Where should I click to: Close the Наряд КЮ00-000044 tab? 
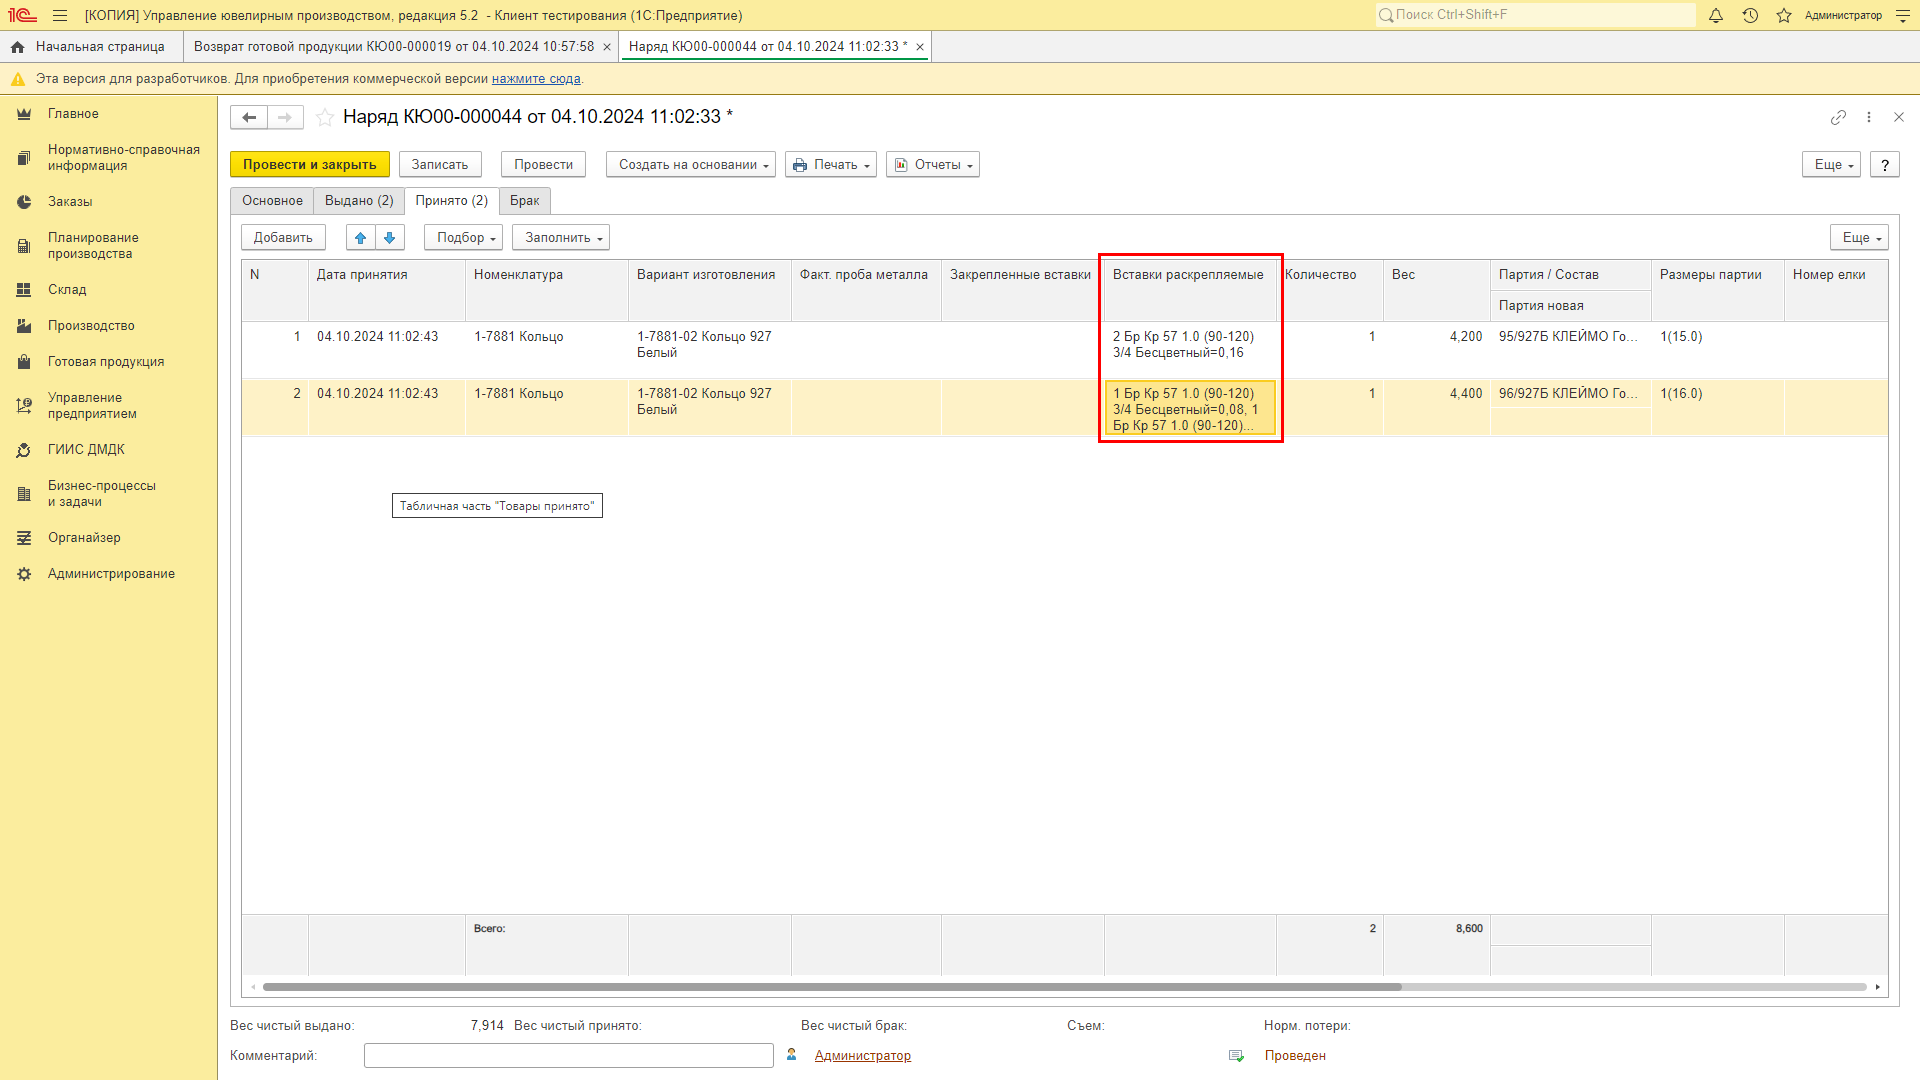click(x=920, y=47)
